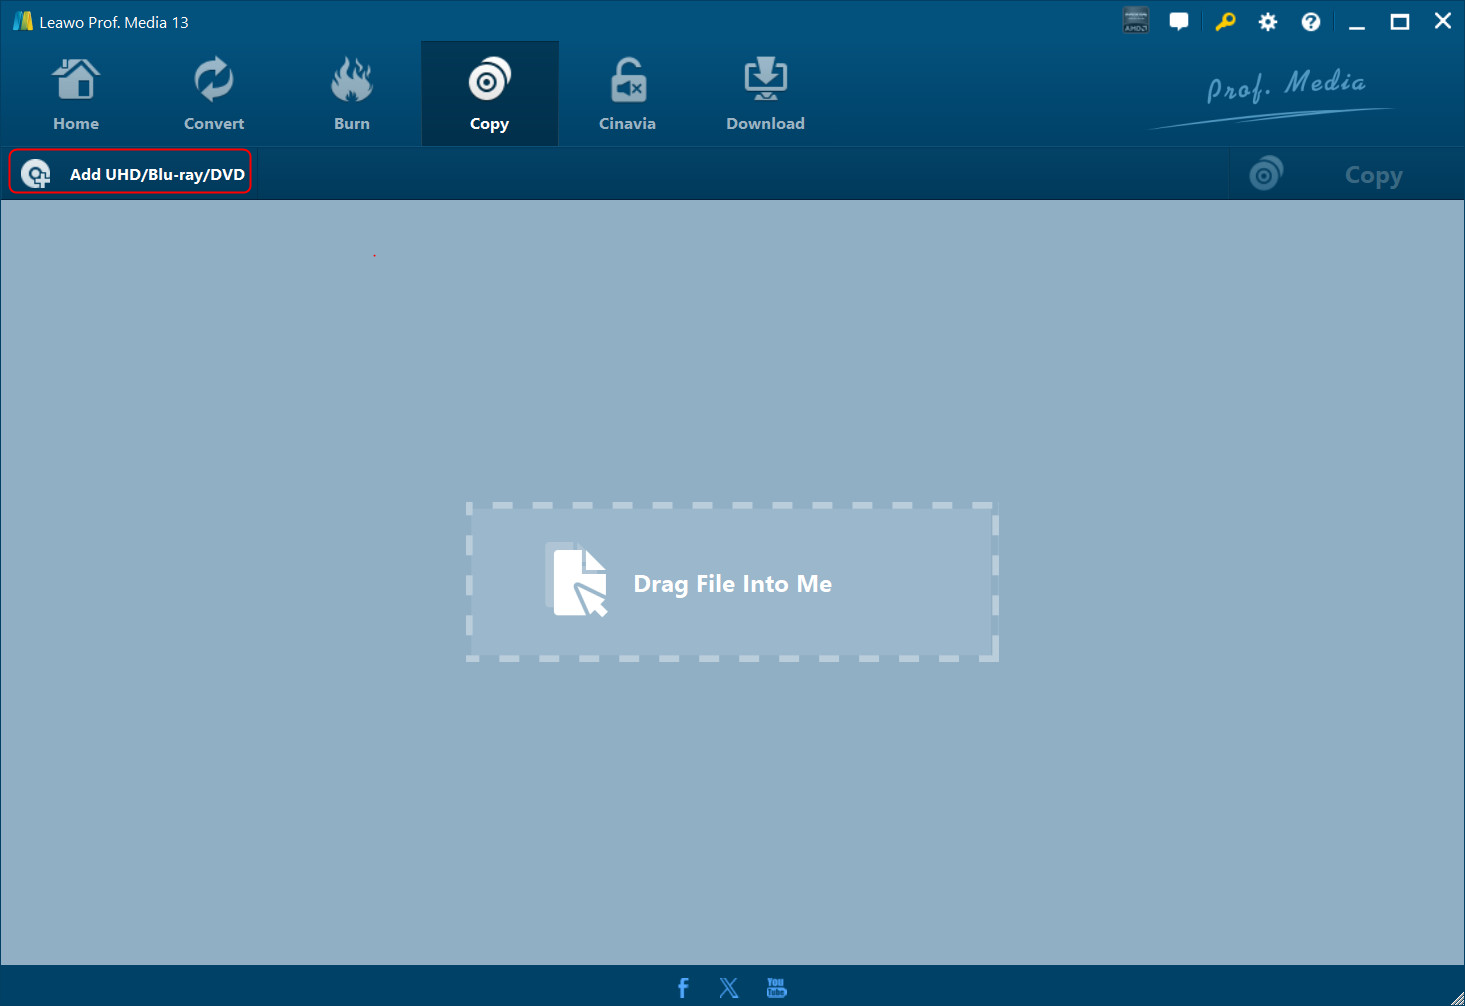The image size is (1465, 1006).
Task: Select the Copy tab
Action: point(489,95)
